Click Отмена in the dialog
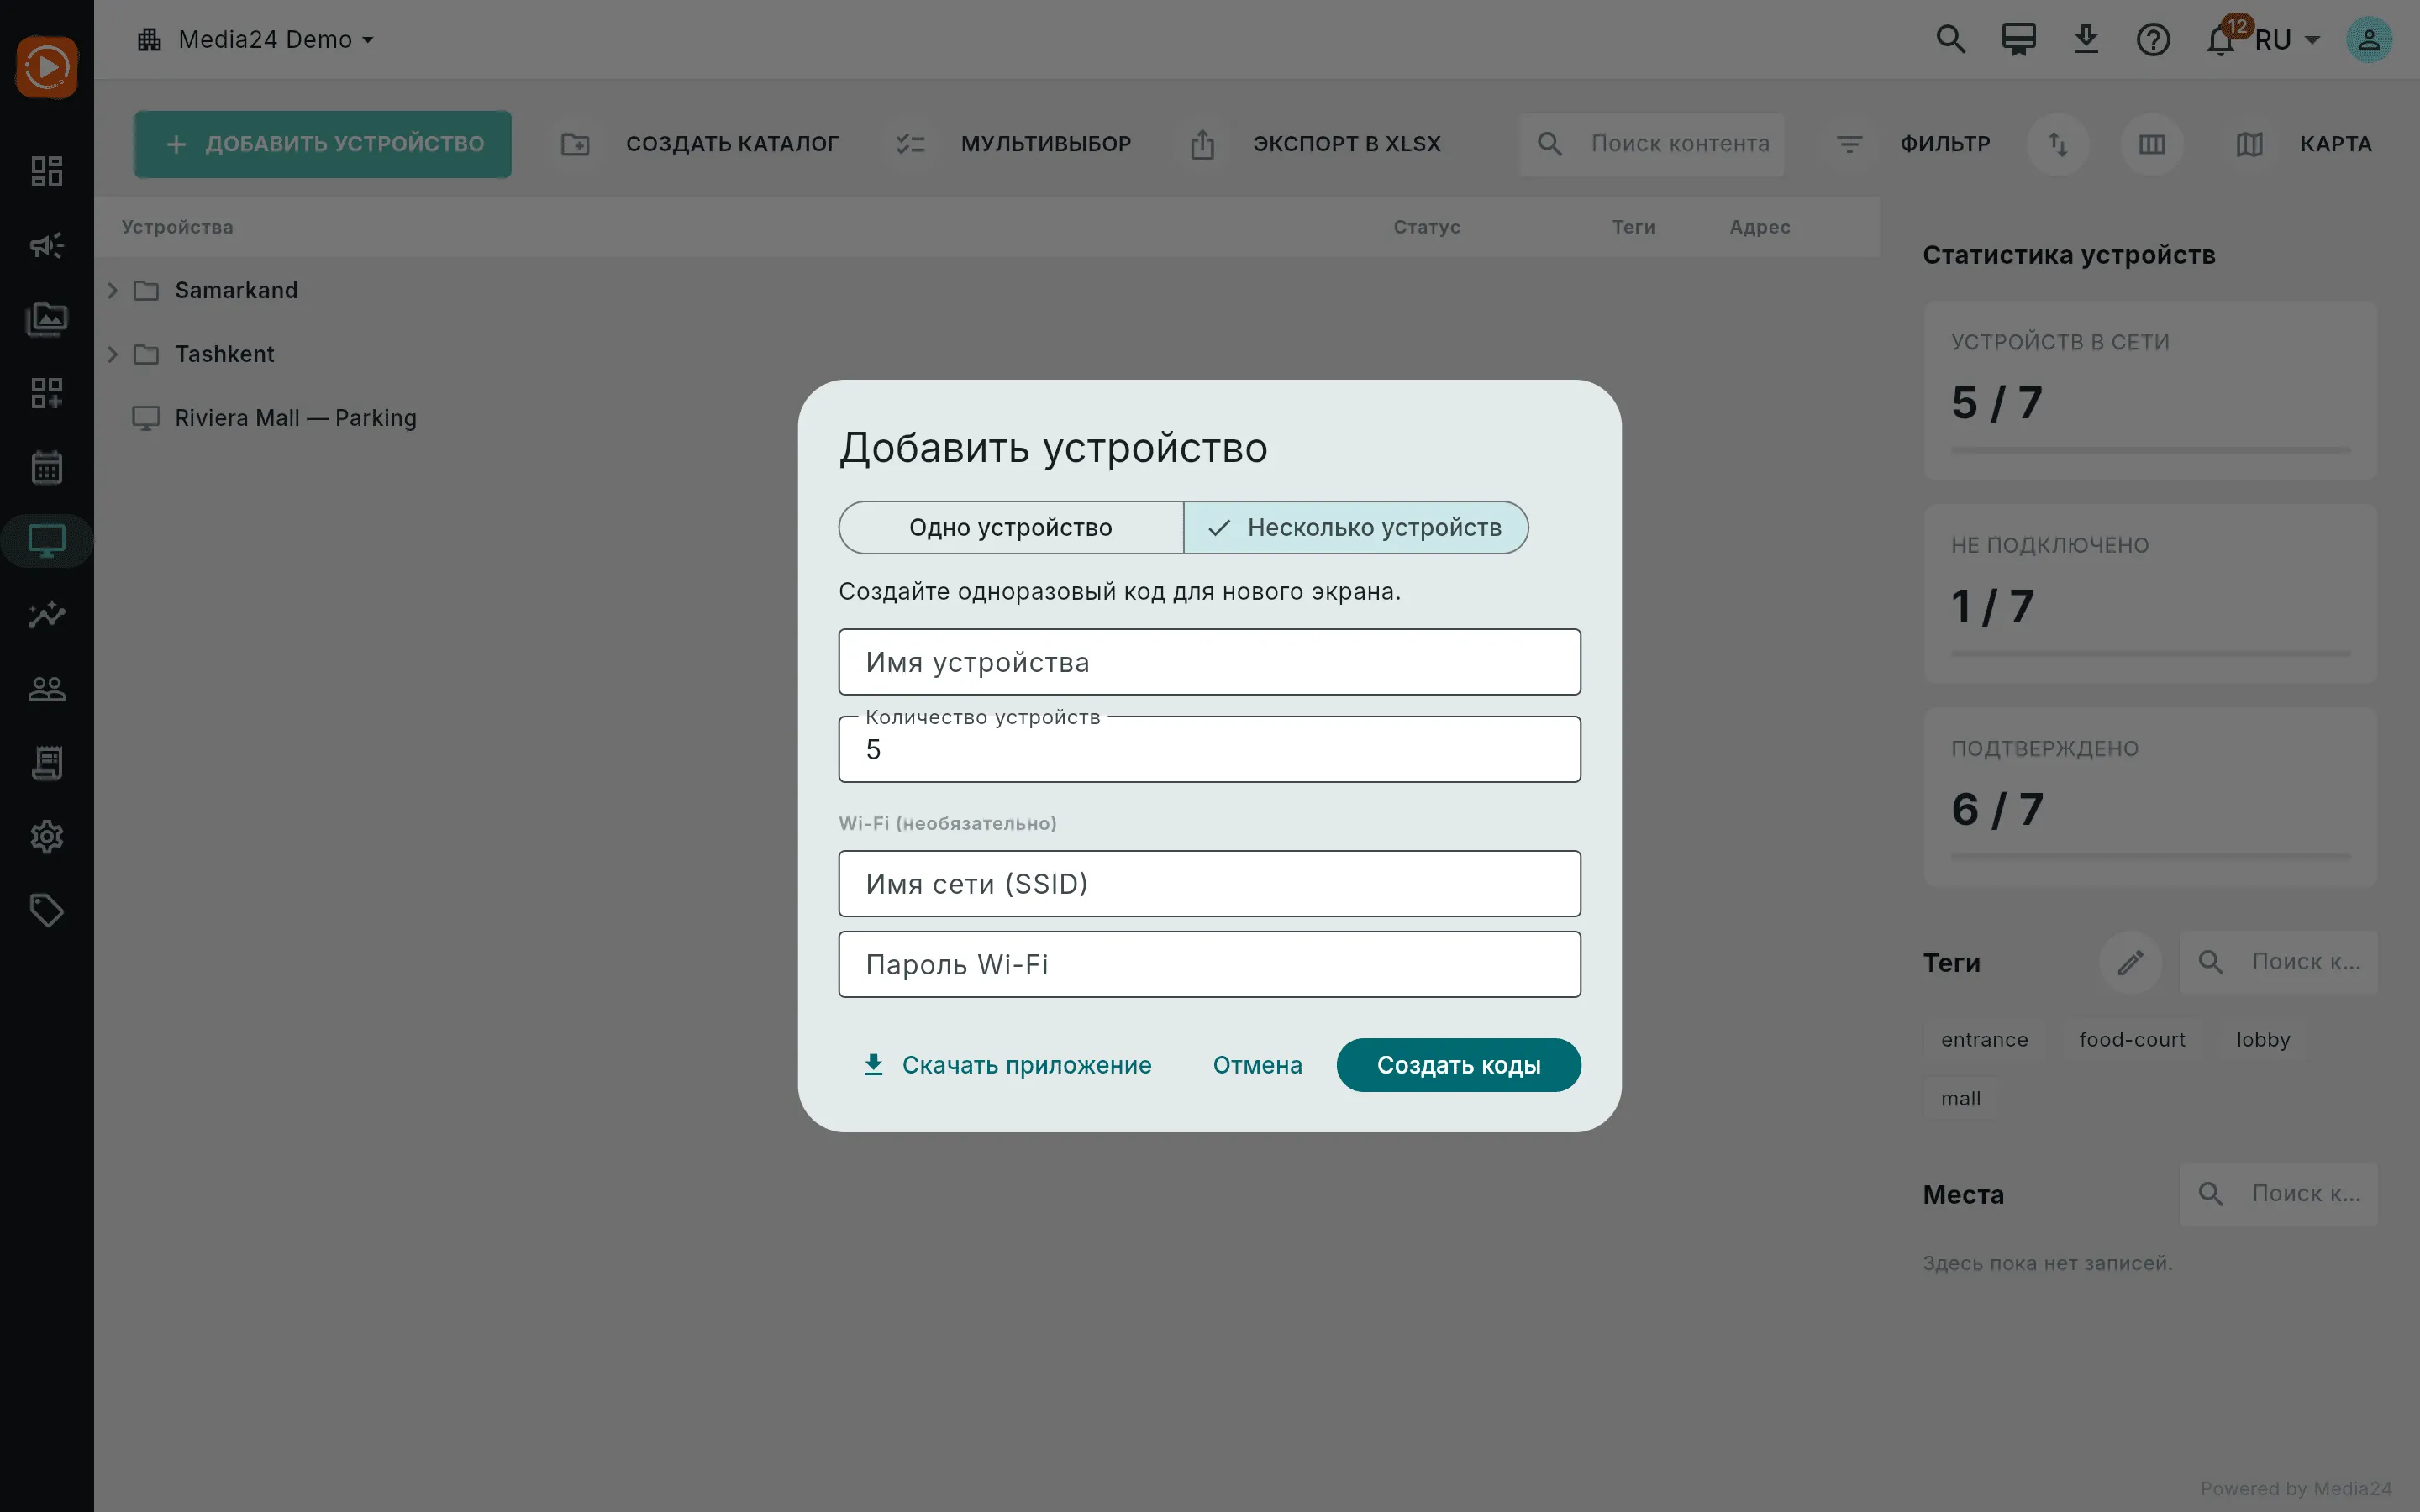Screen dimensions: 2420x1512 (x=1257, y=1065)
